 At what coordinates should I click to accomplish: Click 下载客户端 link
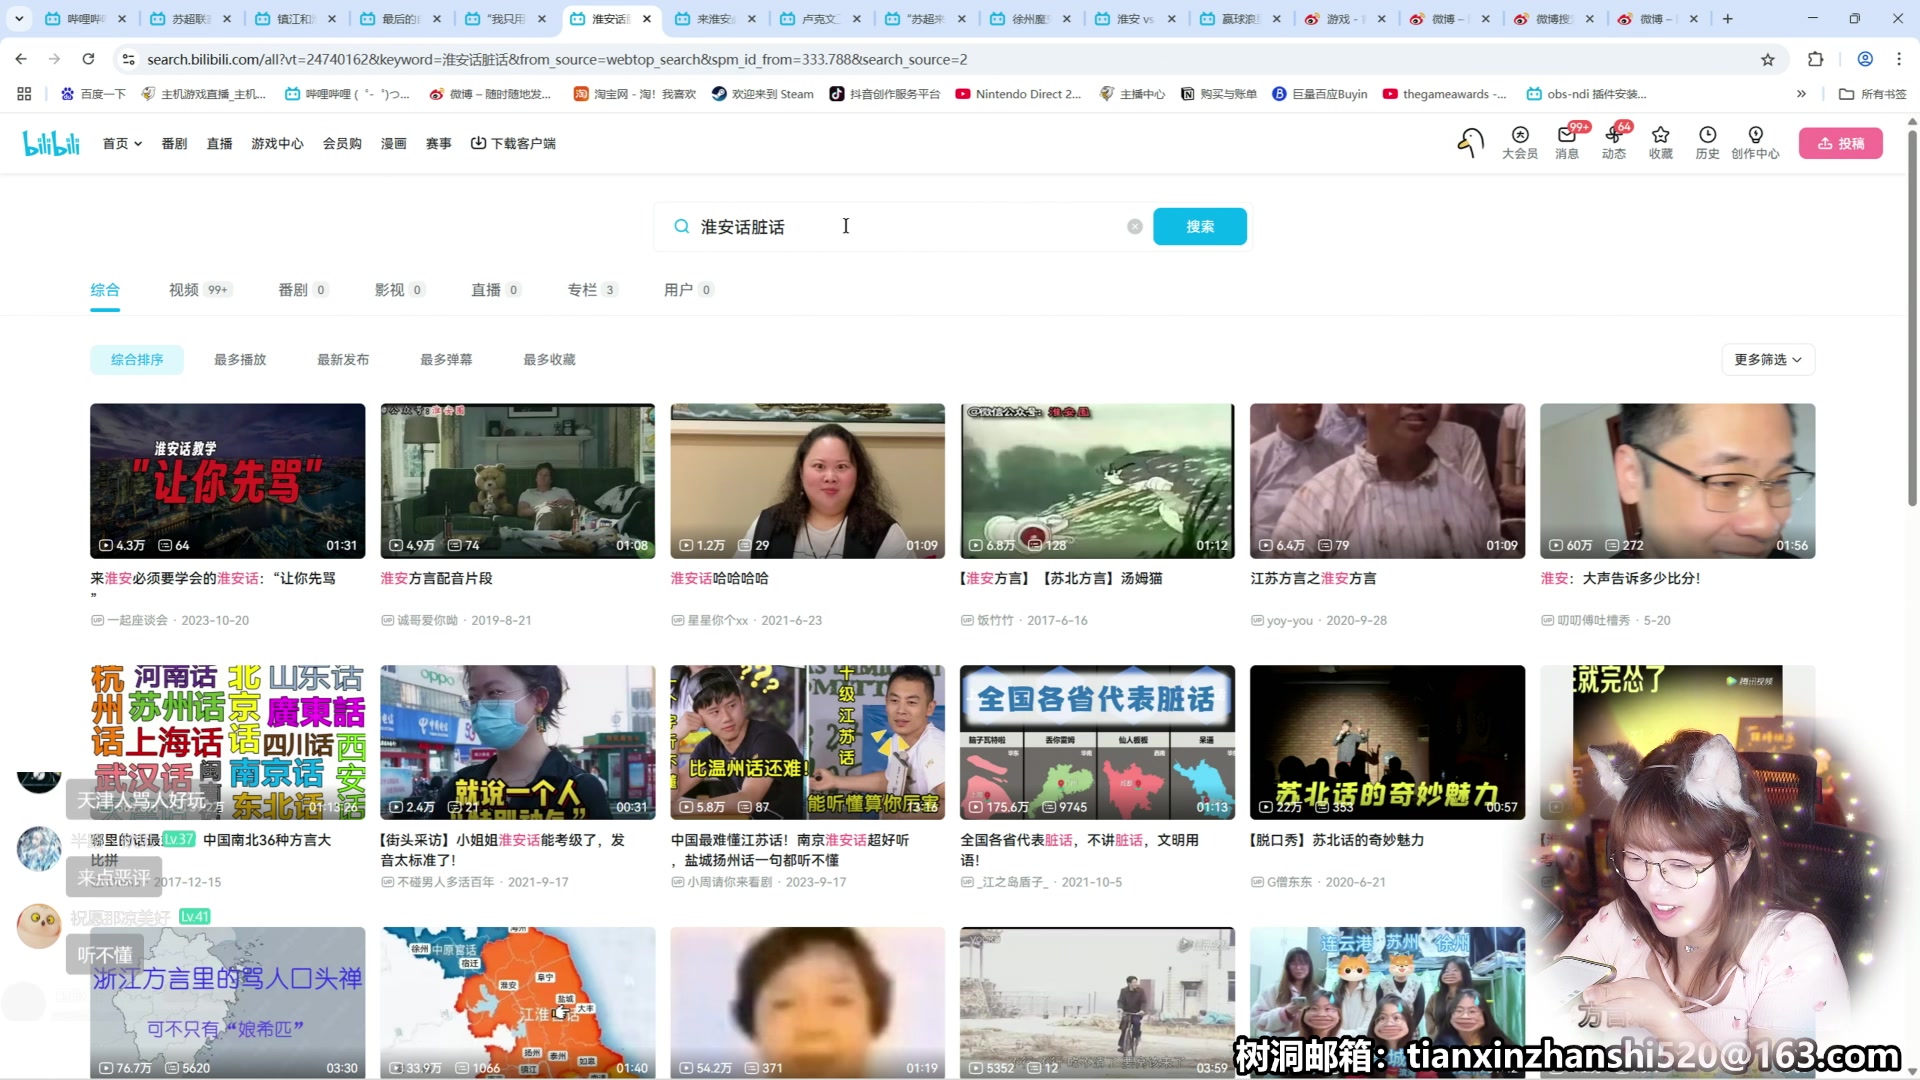click(513, 144)
